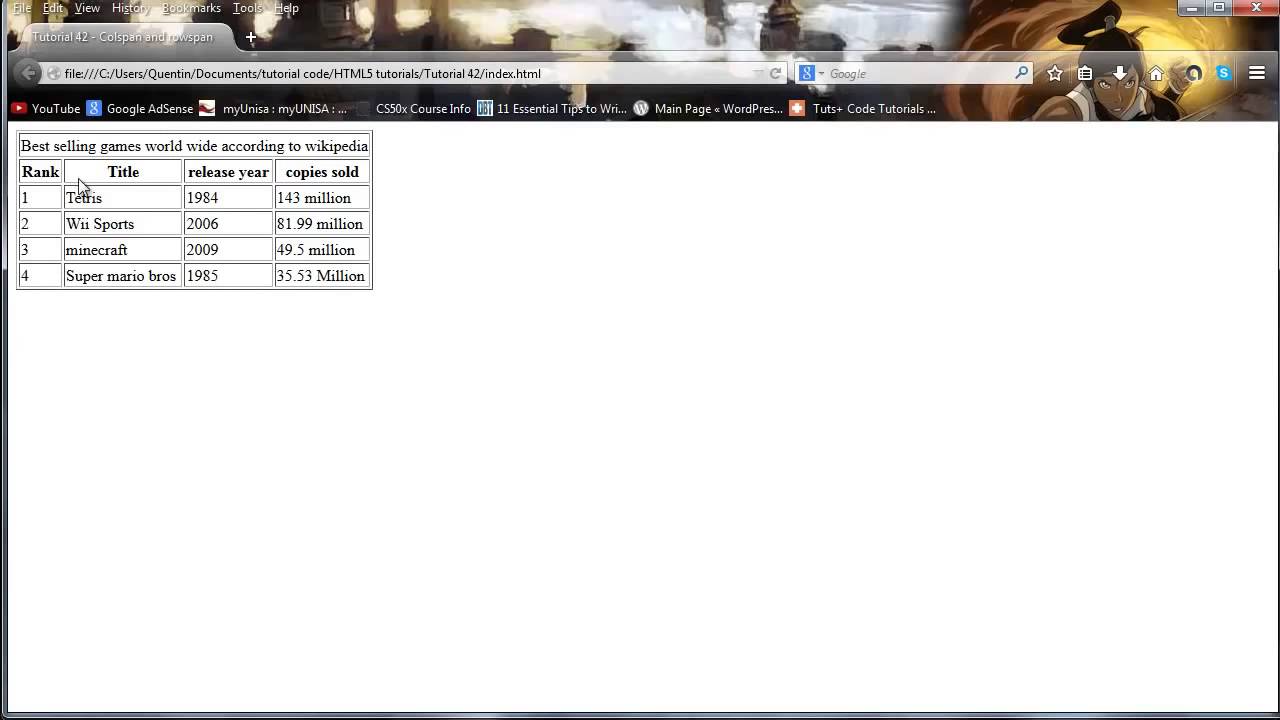Click rank 3 cell in minecraft row
This screenshot has width=1280, height=720.
point(41,250)
